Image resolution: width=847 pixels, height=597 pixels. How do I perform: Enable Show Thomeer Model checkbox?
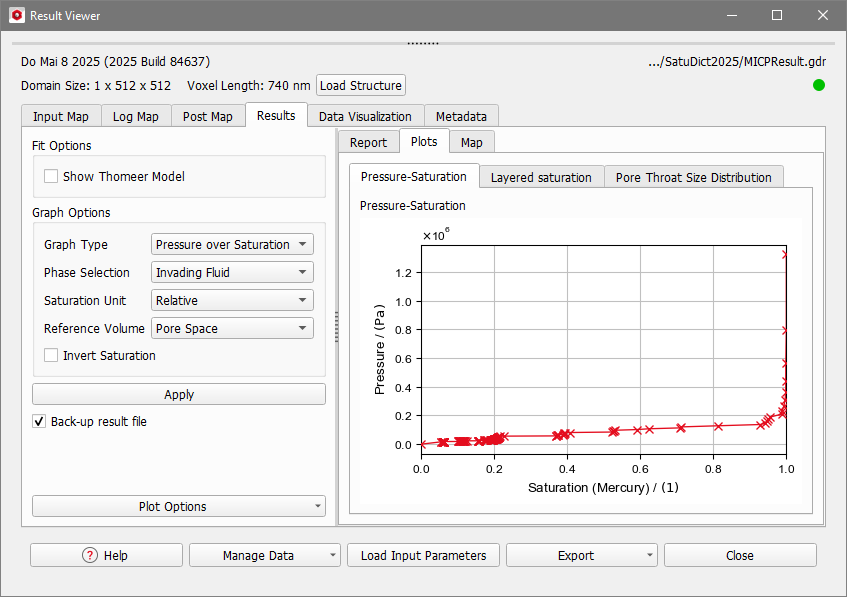click(x=51, y=176)
